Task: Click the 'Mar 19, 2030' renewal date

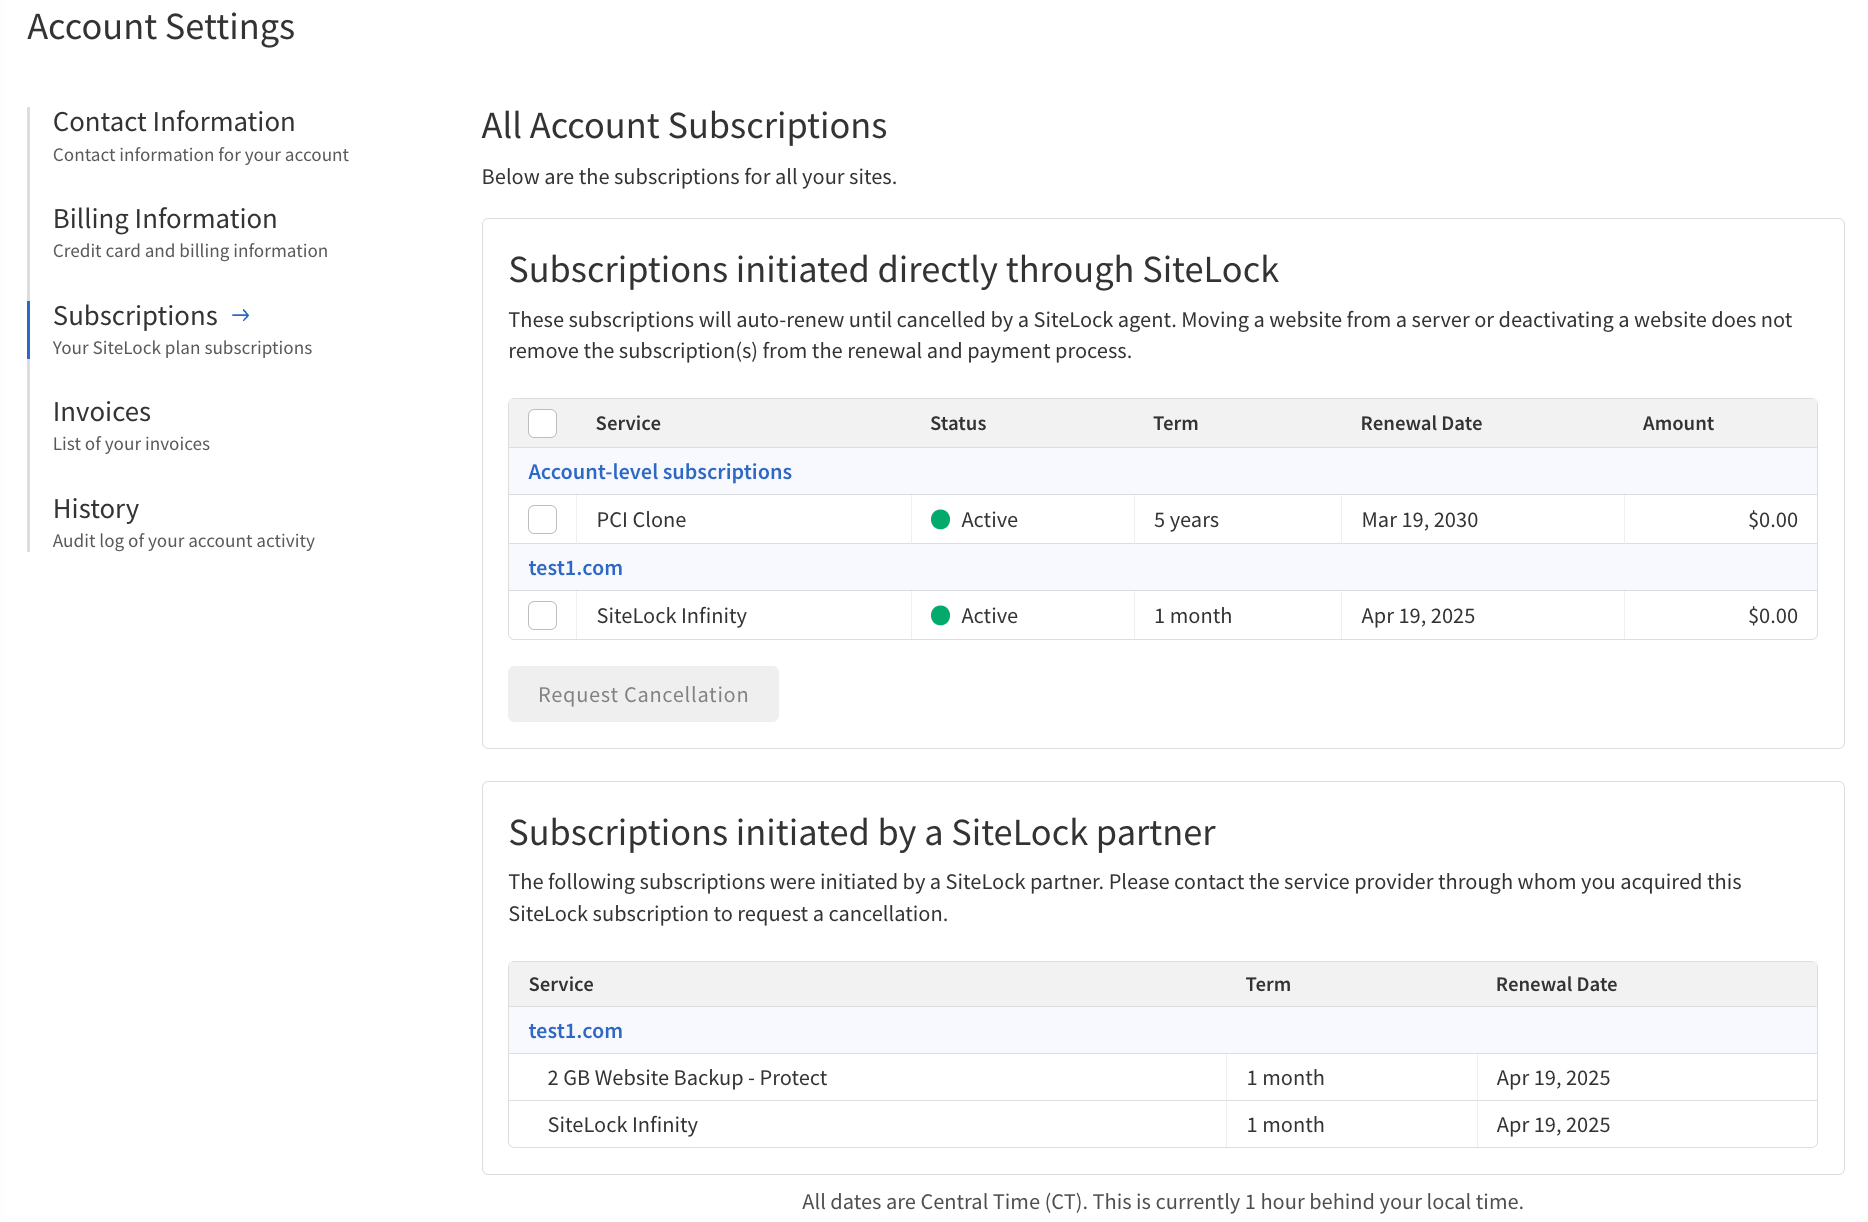Action: click(1419, 520)
